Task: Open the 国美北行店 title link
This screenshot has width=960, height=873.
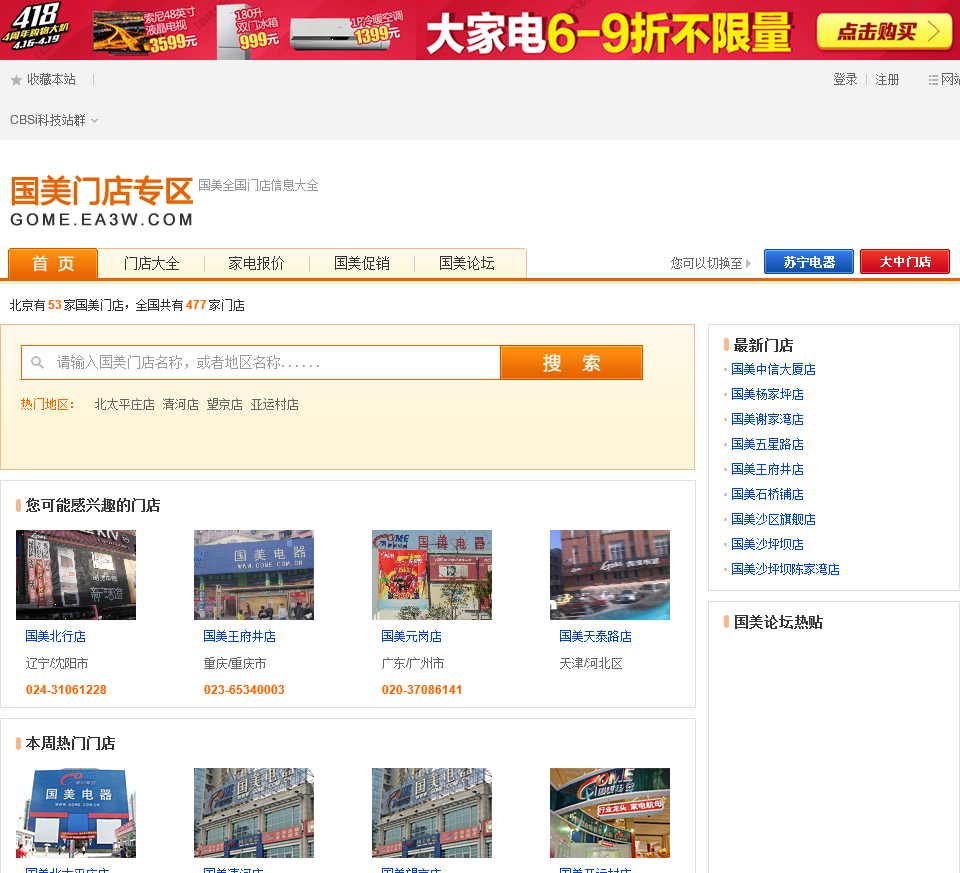Action: (56, 637)
